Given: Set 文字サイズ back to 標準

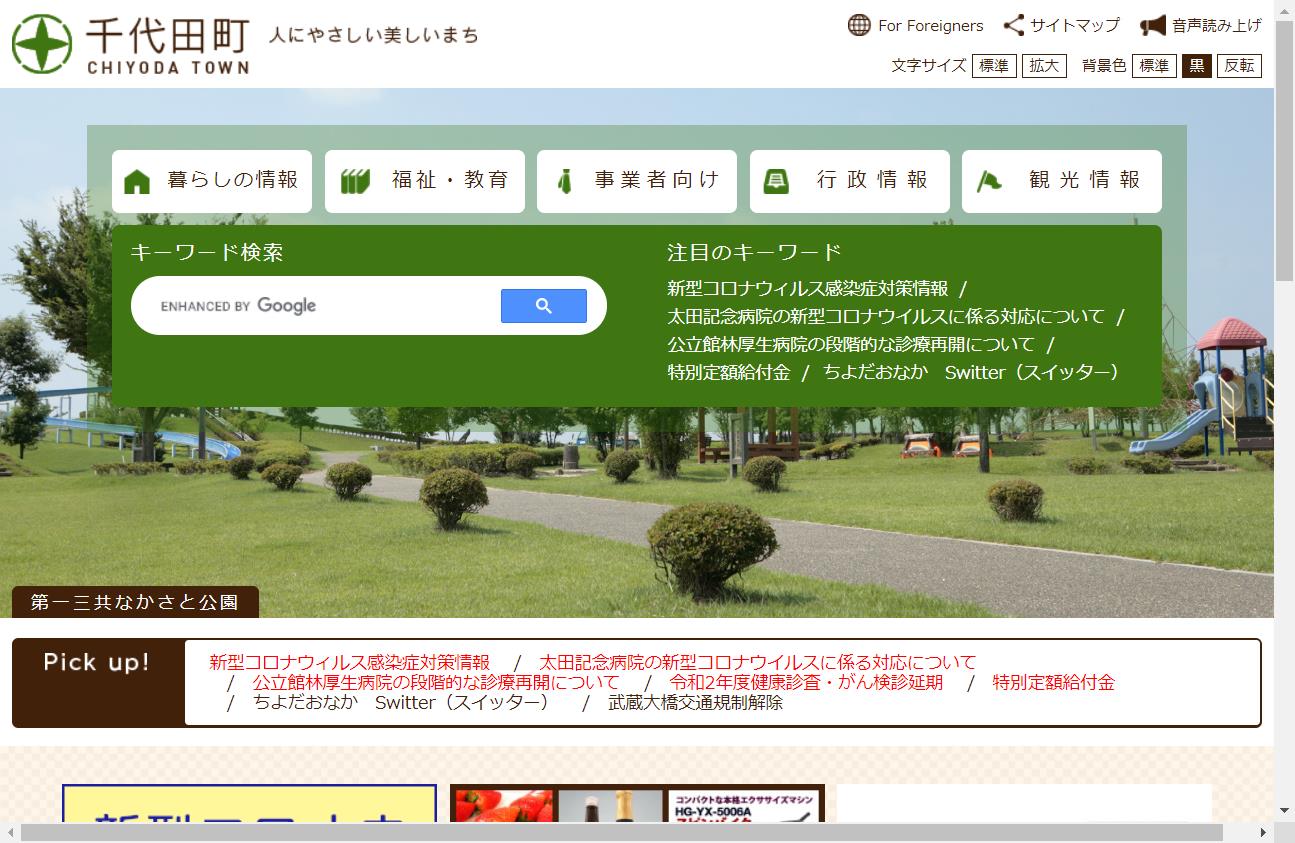Looking at the screenshot, I should pyautogui.click(x=994, y=65).
